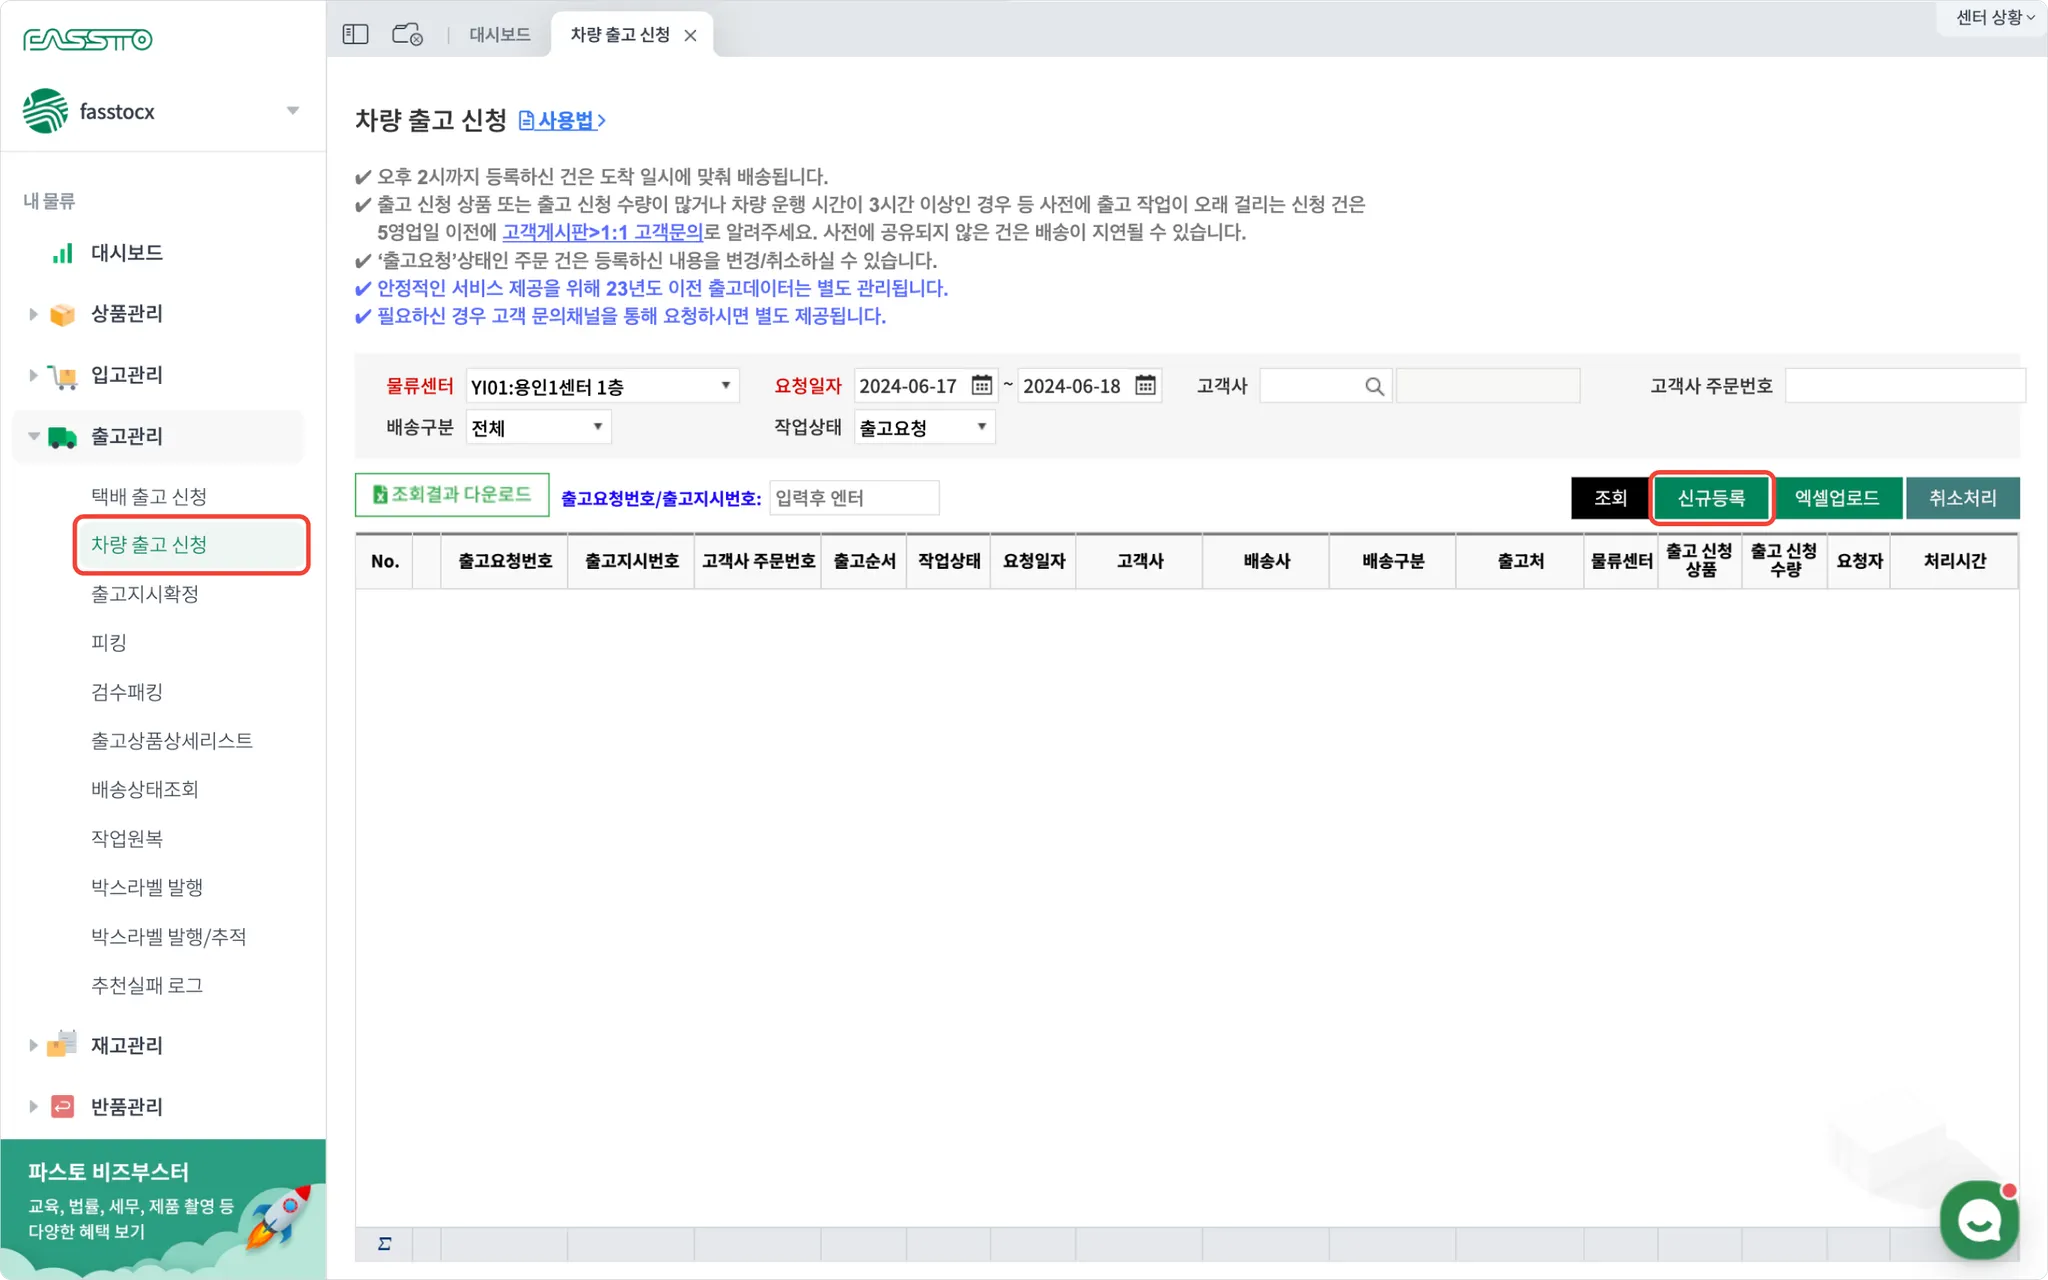Toggle the sidebar panel icon

[355, 35]
